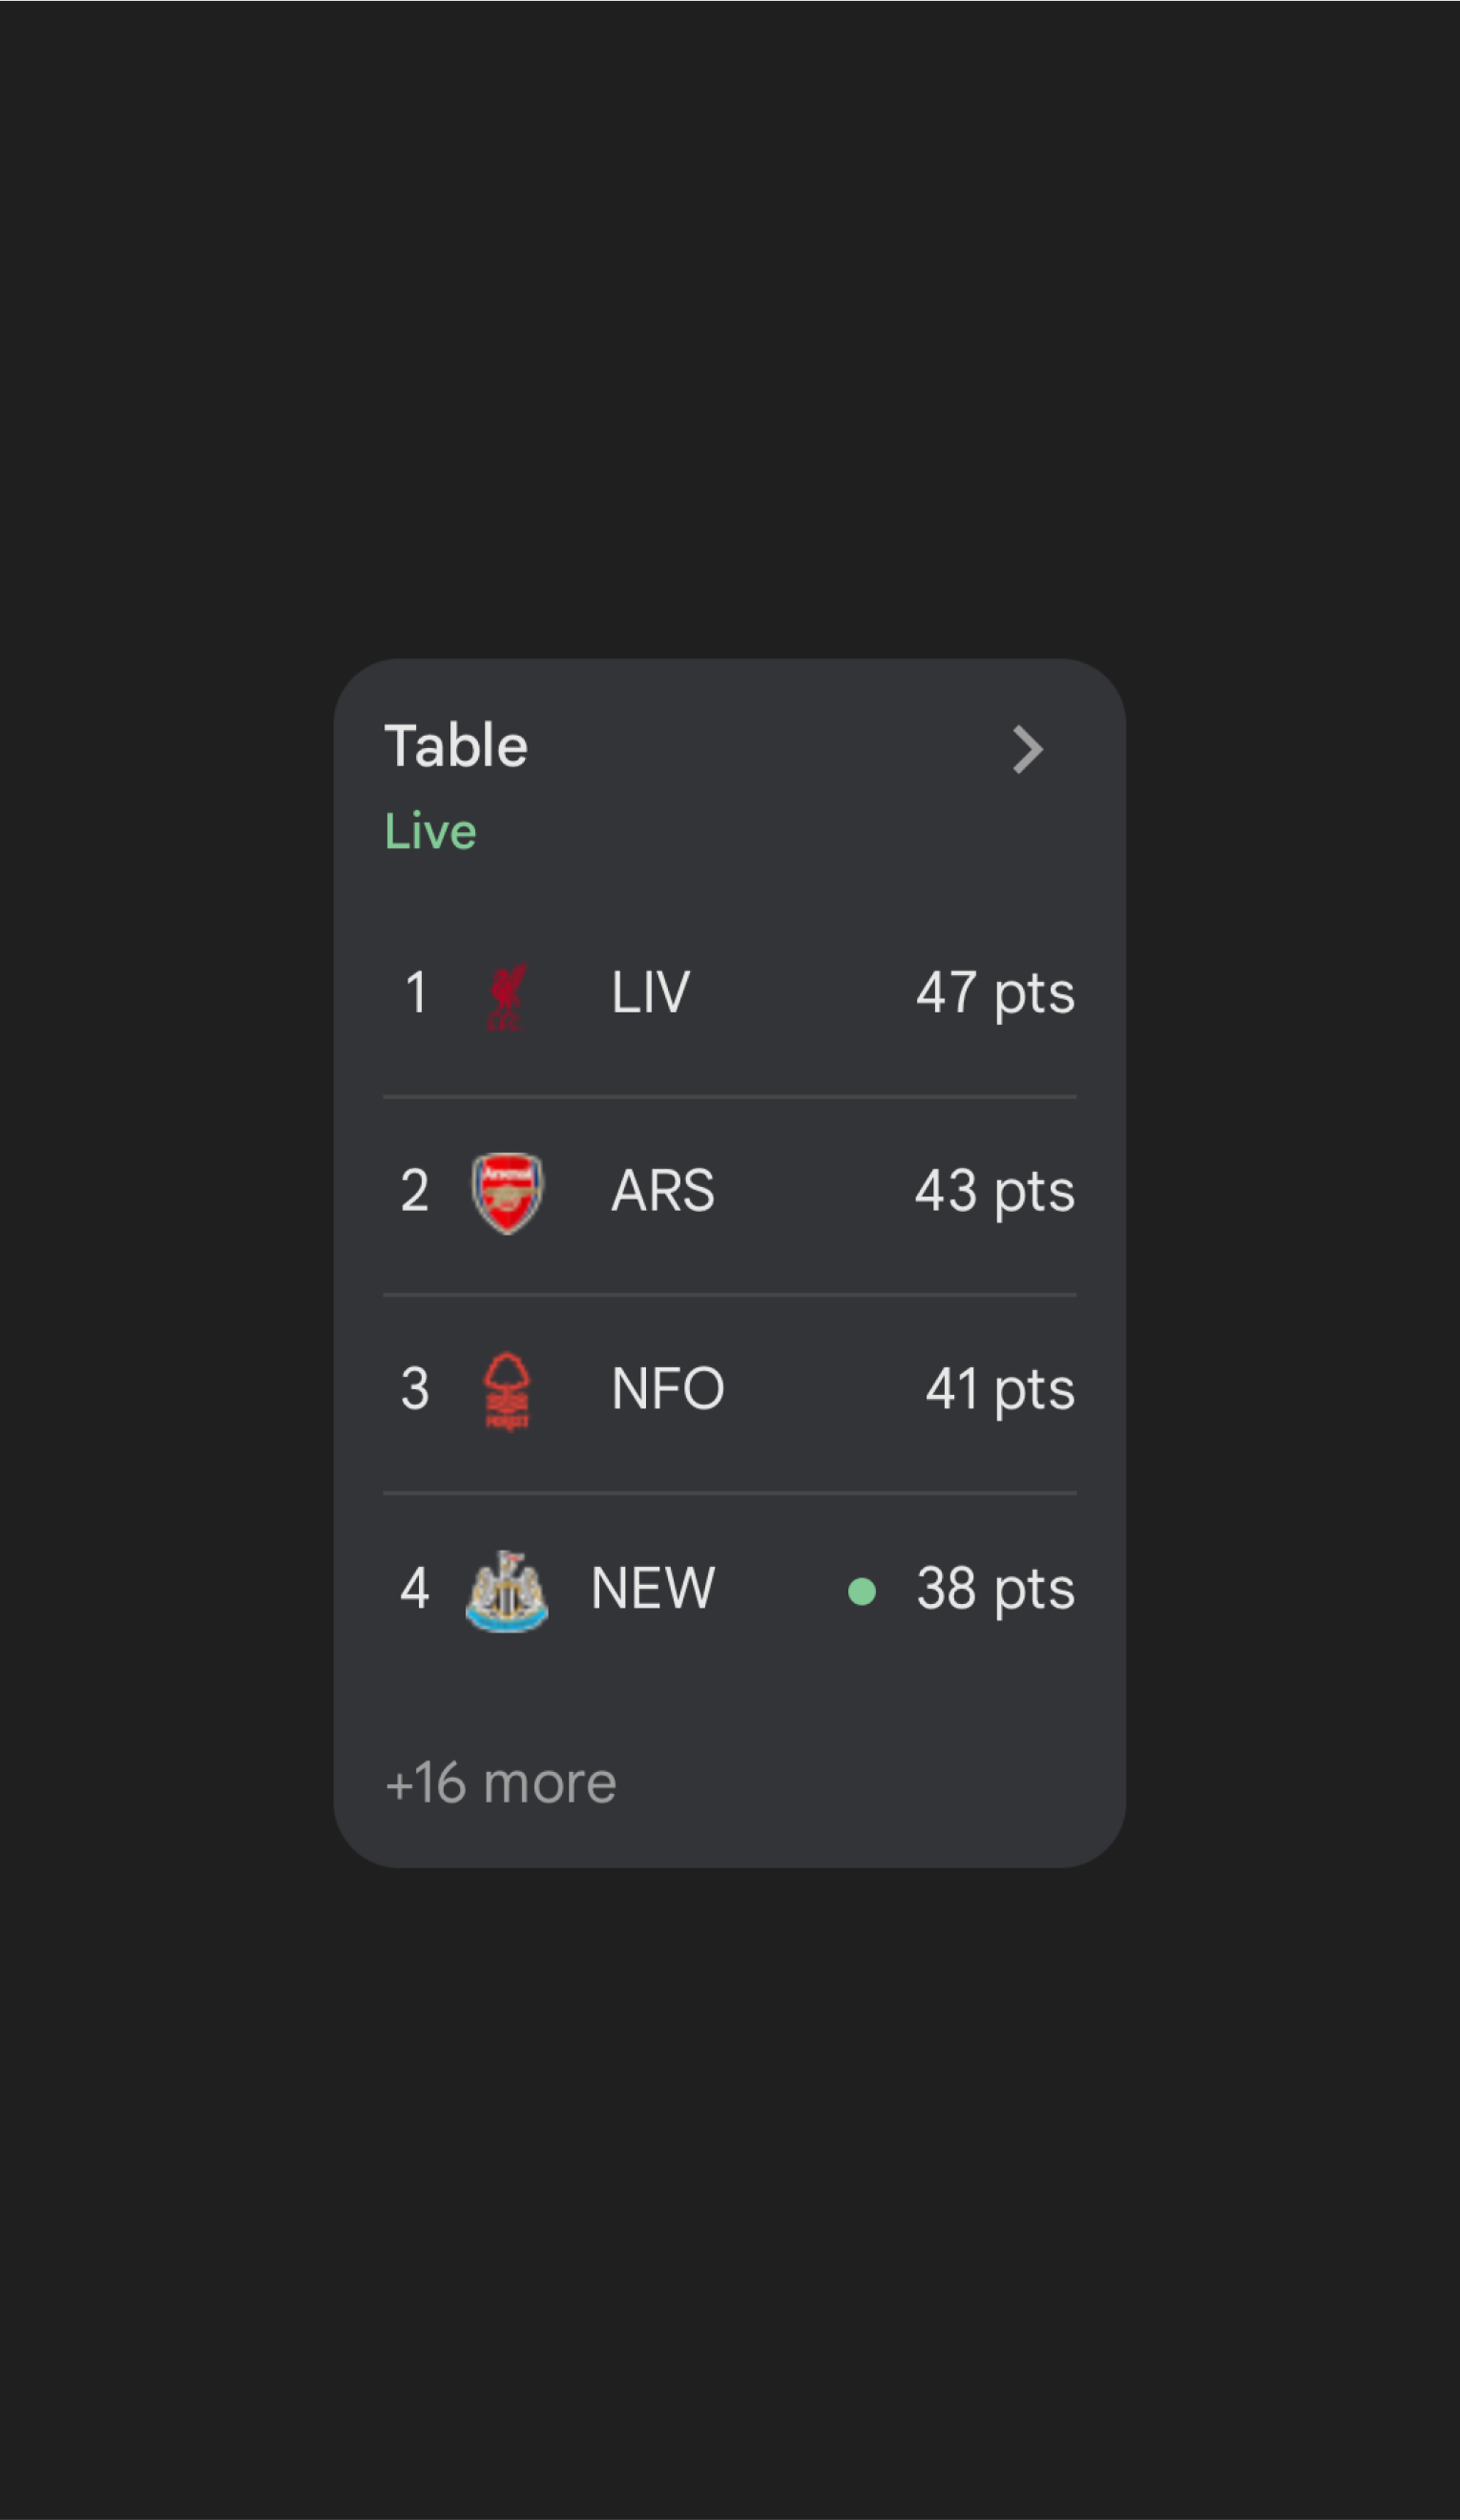Click the green live dot beside Newcastle
Viewport: 1460px width, 2520px height.
(x=862, y=1591)
